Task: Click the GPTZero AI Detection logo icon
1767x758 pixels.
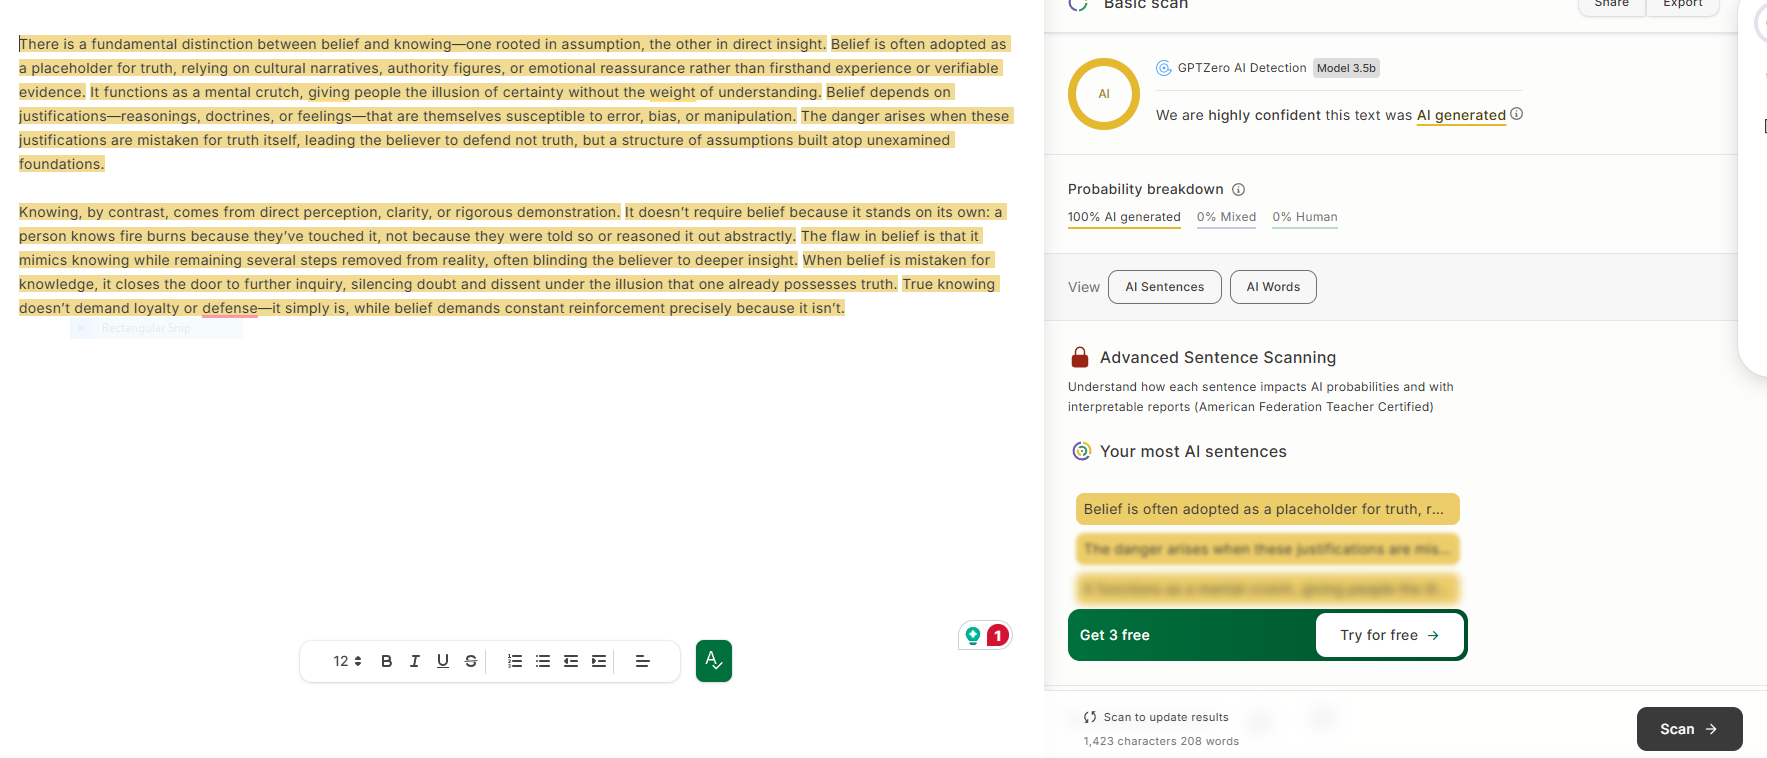Action: tap(1164, 68)
